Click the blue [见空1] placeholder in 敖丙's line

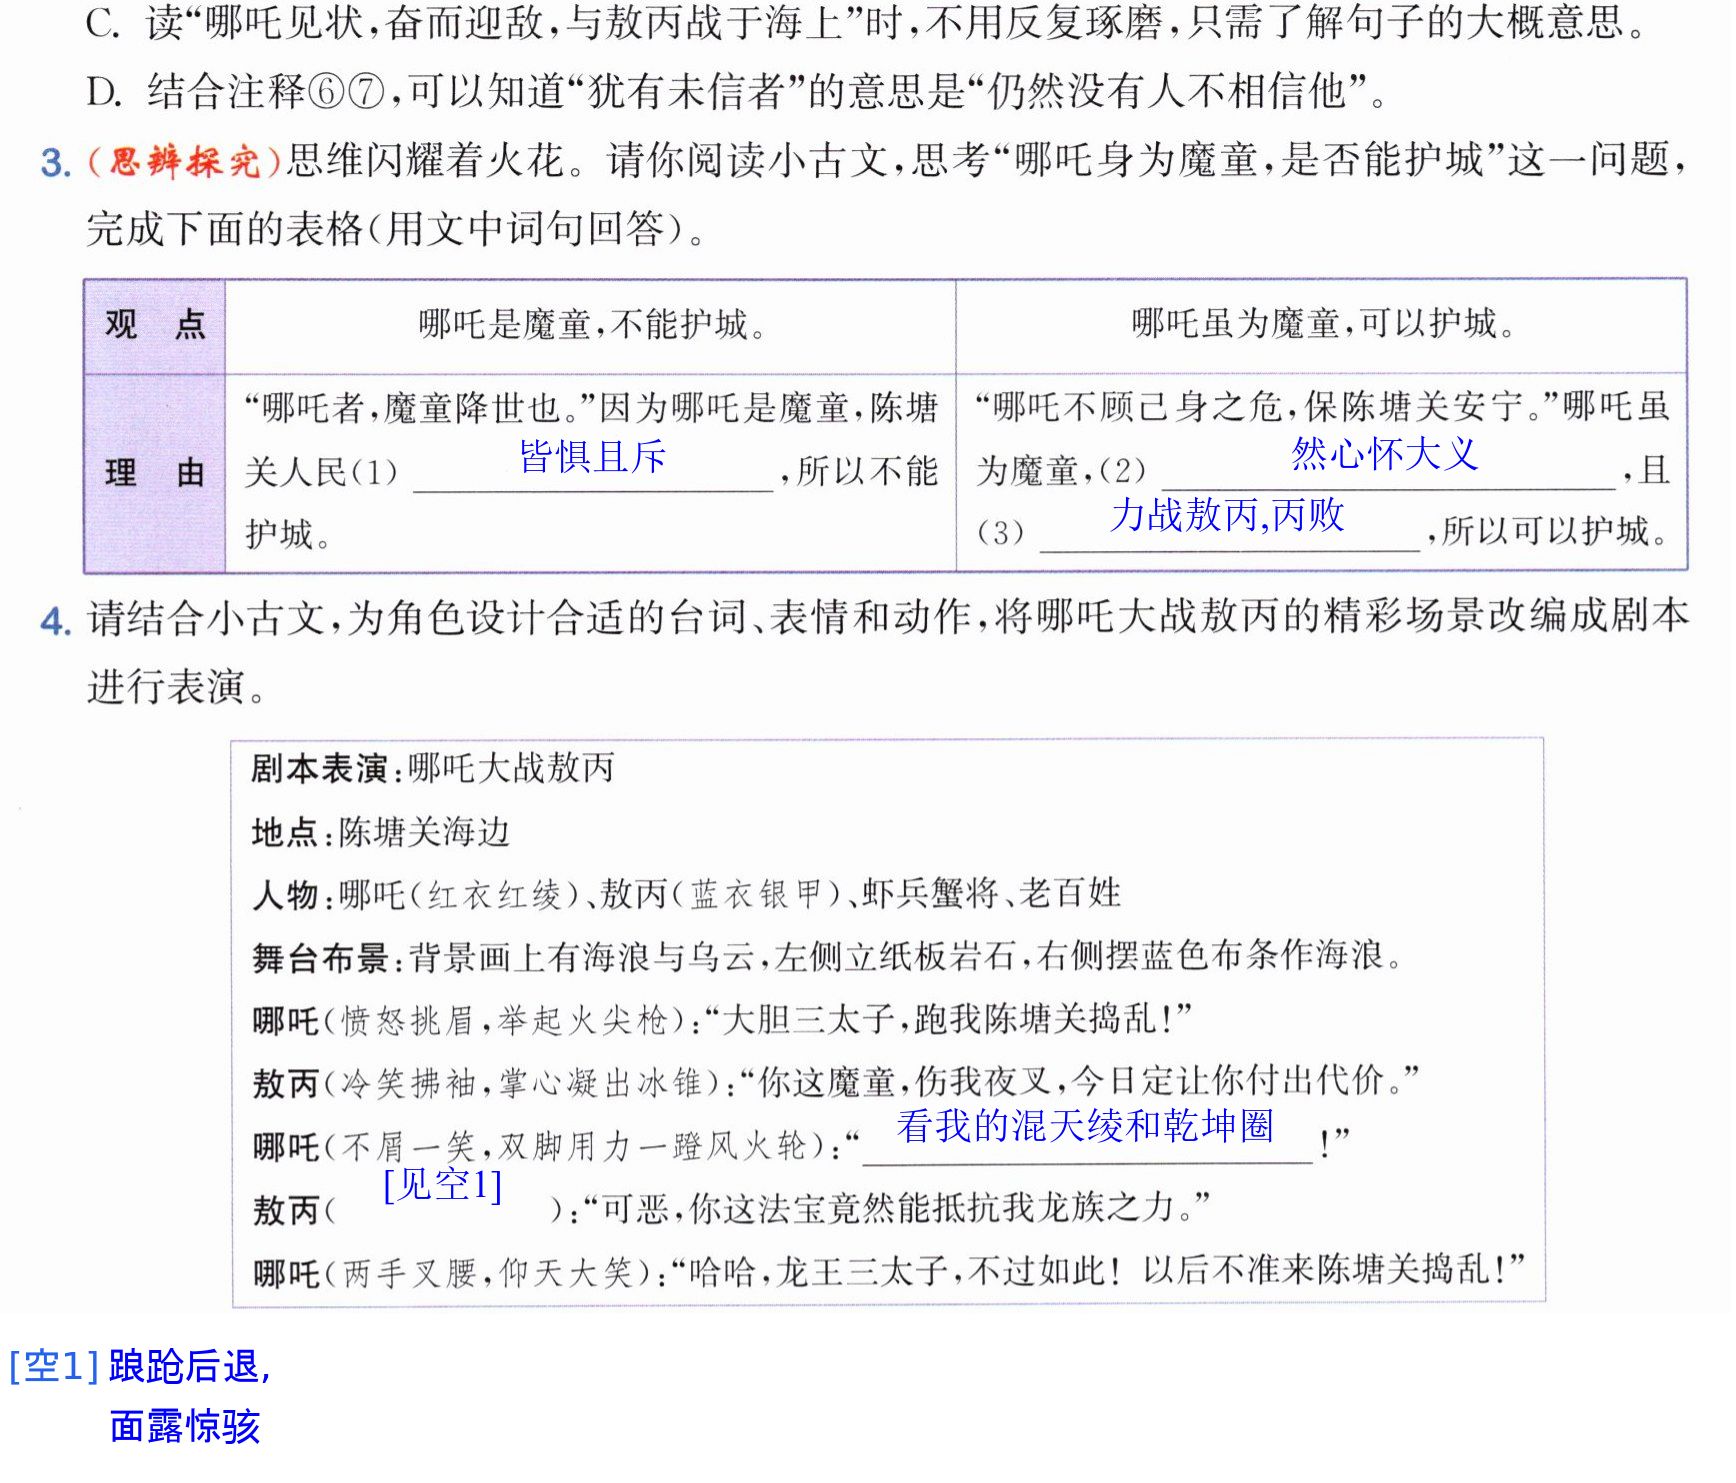(x=442, y=1186)
